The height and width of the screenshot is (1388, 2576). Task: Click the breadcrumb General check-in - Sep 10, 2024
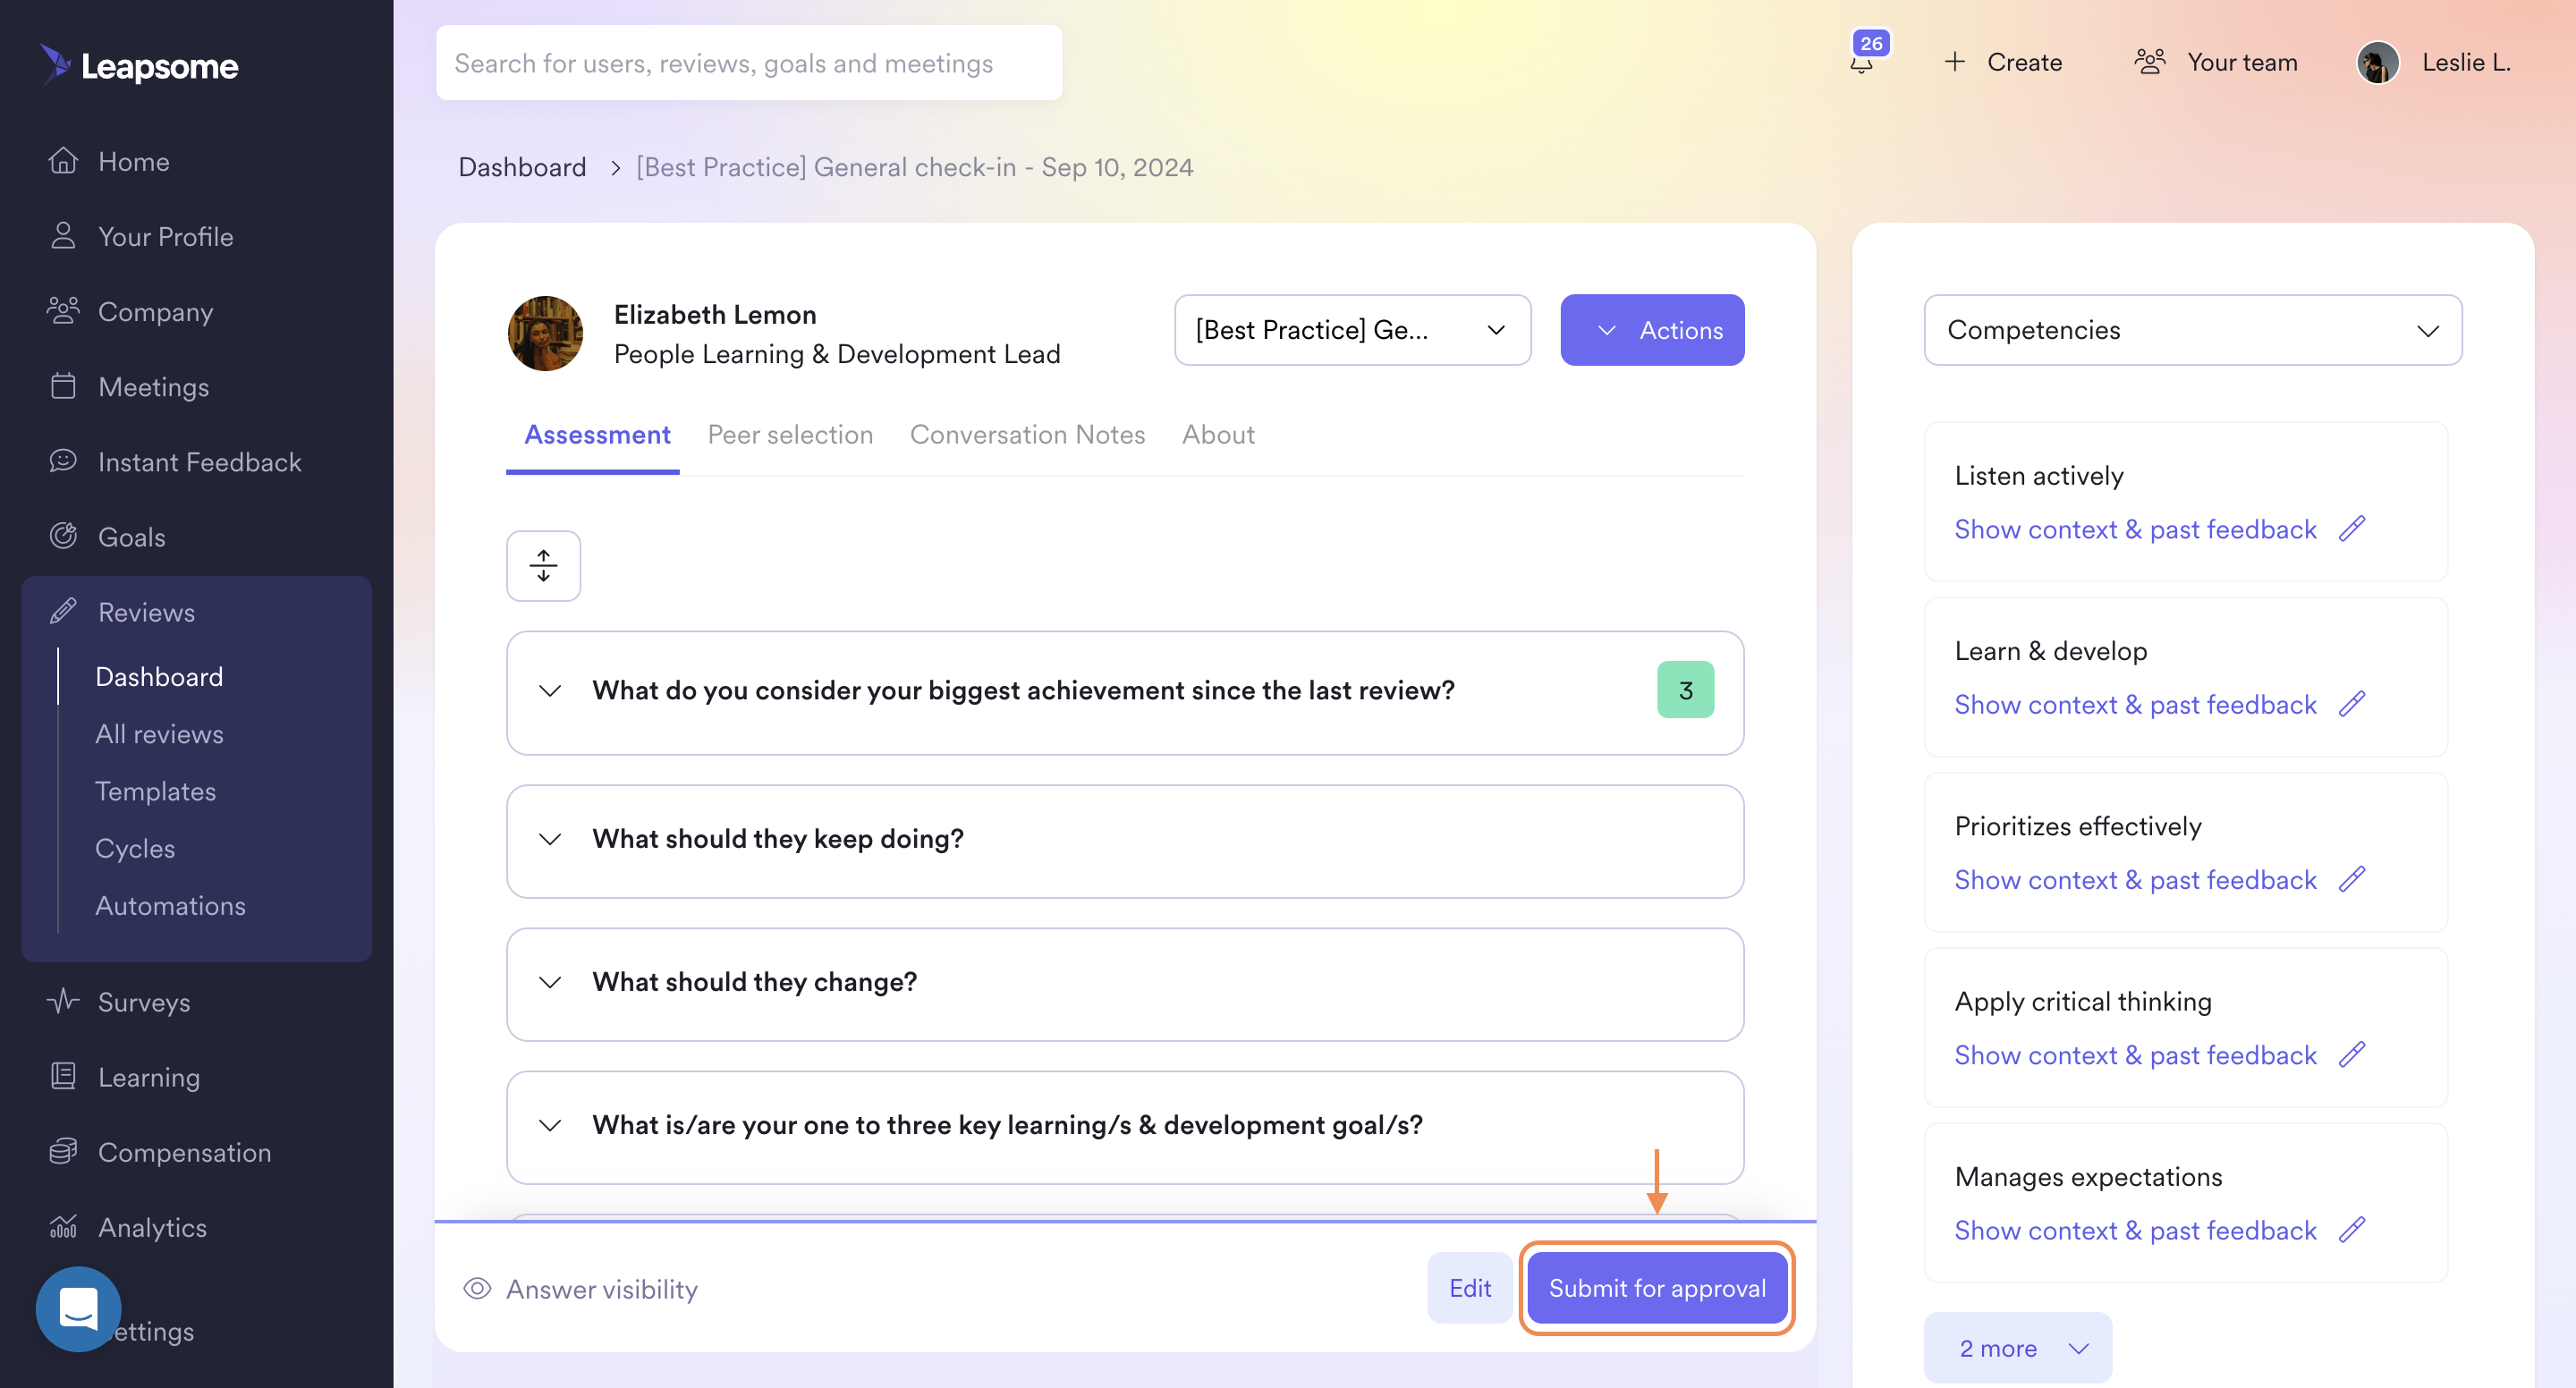914,167
